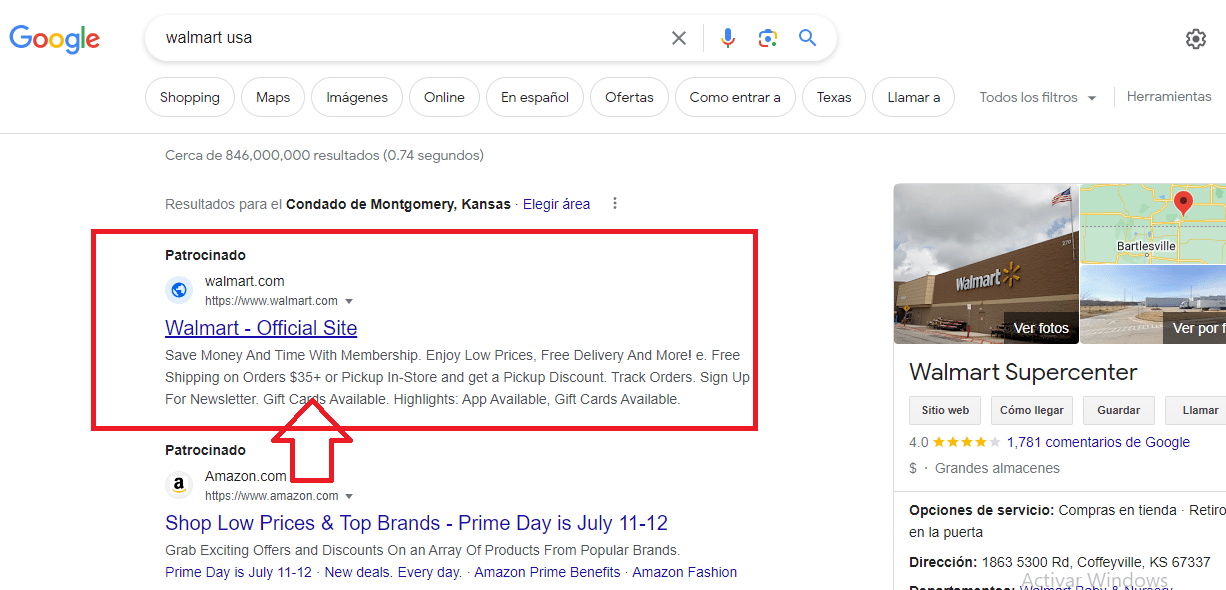The width and height of the screenshot is (1226, 590).
Task: Open the Walmart - Official Site link
Action: click(261, 328)
